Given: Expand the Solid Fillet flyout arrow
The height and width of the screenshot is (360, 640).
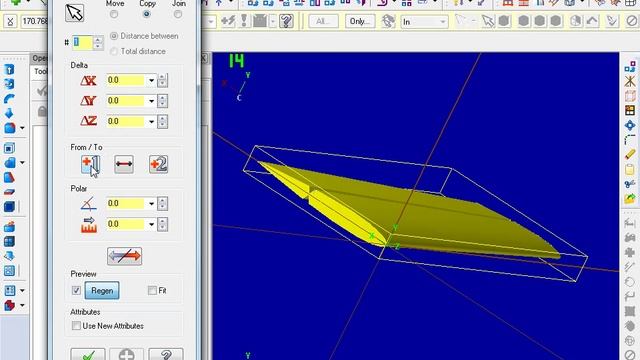Looking at the screenshot, I should [22, 128].
